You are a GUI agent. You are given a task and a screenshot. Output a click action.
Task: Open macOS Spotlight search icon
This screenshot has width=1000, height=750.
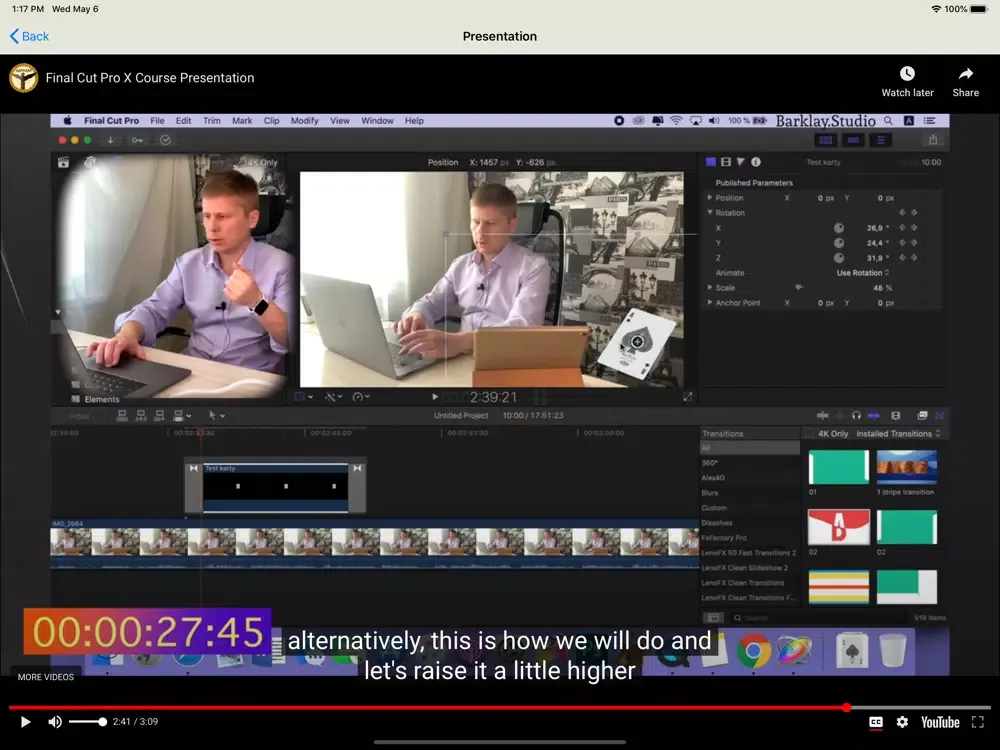(888, 121)
